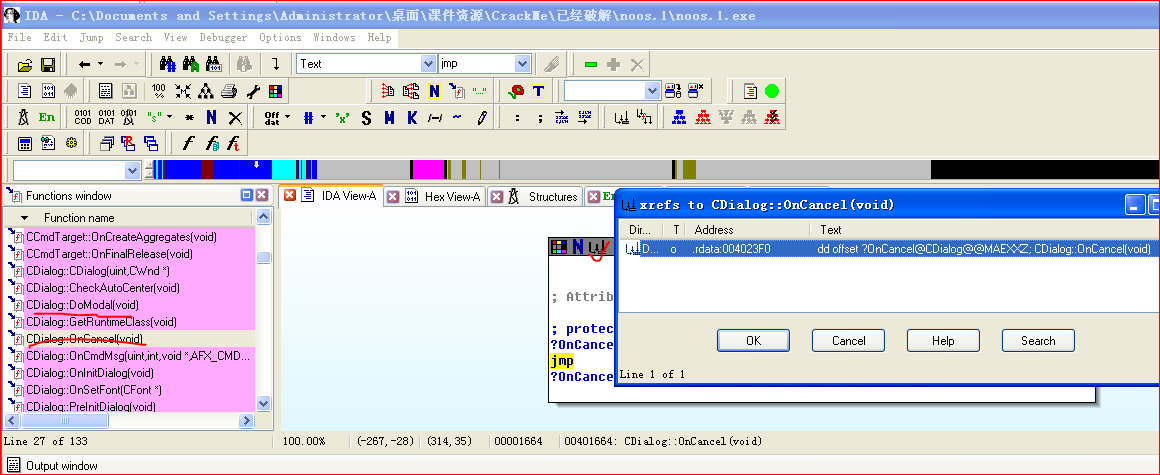The width and height of the screenshot is (1160, 475).
Task: Open the back-navigation history dropdown arrow
Action: tap(101, 64)
